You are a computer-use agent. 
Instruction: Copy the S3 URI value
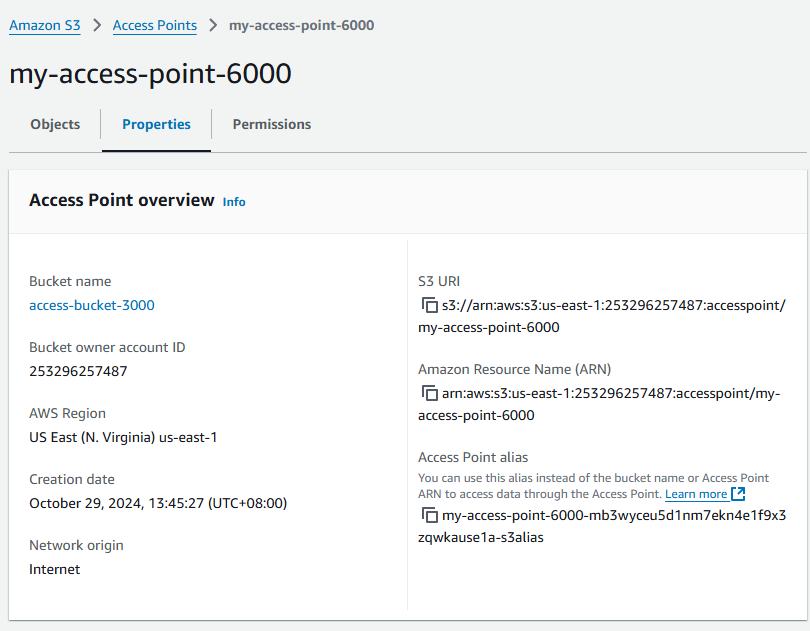point(430,304)
